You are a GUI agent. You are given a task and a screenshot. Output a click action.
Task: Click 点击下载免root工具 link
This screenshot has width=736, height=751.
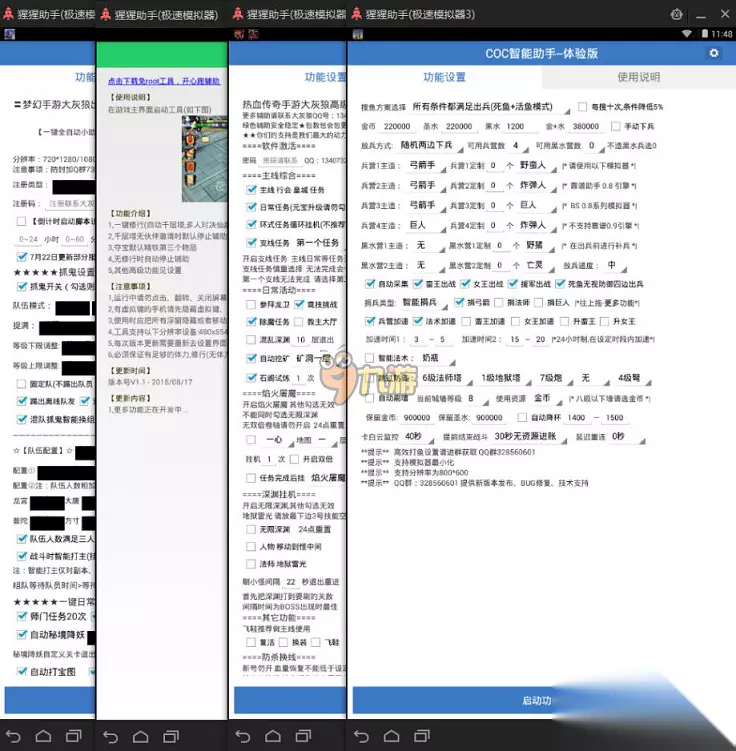[x=164, y=81]
